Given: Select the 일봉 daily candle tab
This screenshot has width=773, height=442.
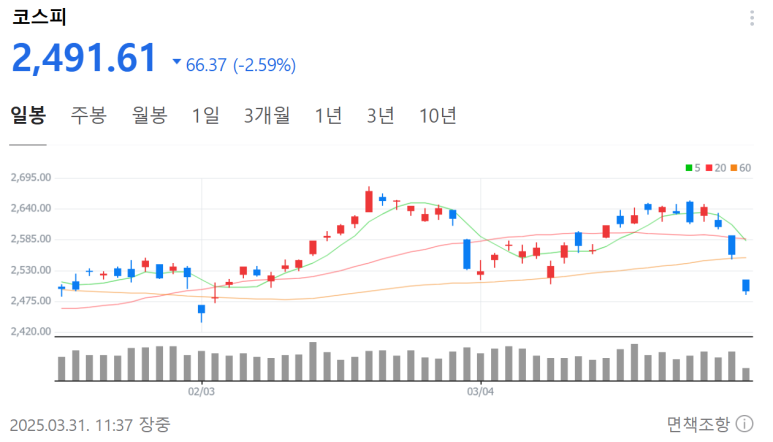Looking at the screenshot, I should (x=28, y=116).
